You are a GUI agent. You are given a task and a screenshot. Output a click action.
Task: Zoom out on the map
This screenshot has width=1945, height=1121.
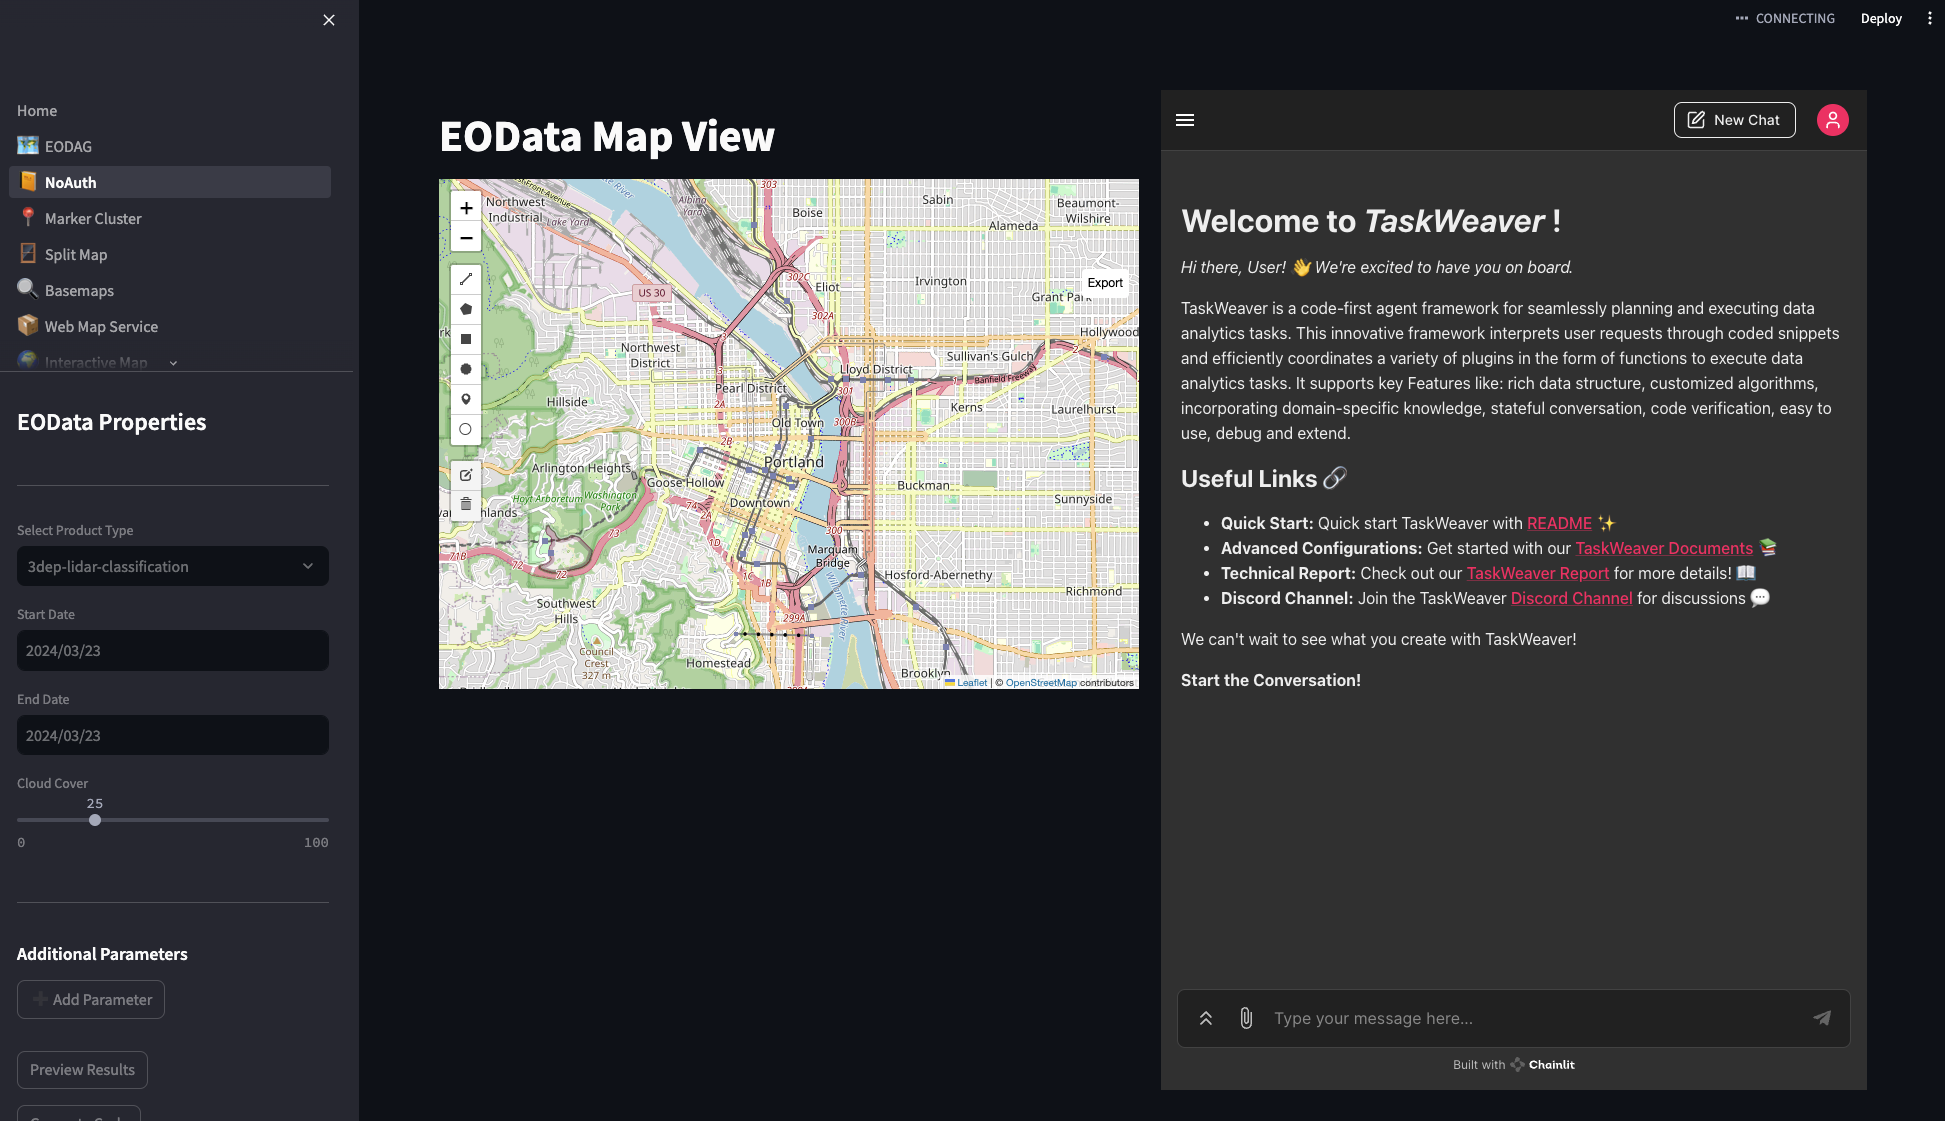[466, 238]
